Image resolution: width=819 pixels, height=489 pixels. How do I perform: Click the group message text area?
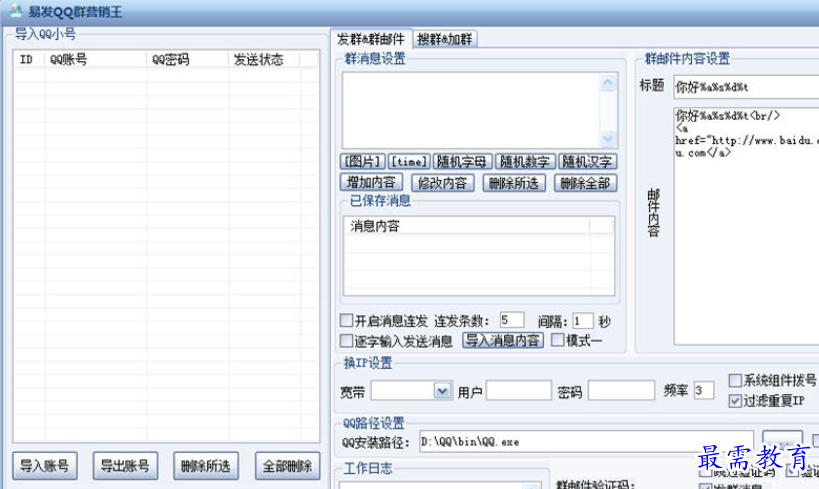pyautogui.click(x=471, y=110)
